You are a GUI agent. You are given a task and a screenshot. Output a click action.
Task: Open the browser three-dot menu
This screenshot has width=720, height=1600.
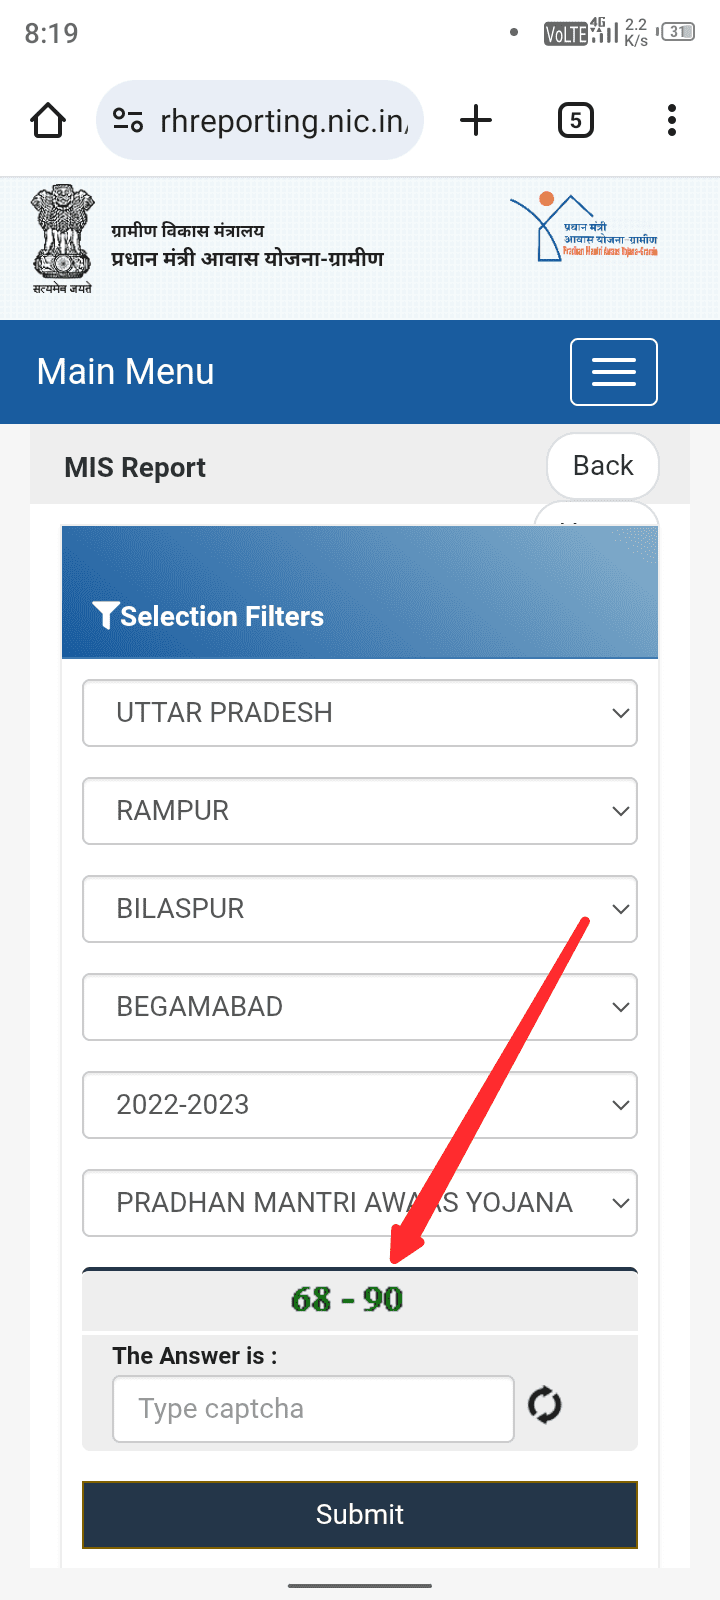[671, 121]
